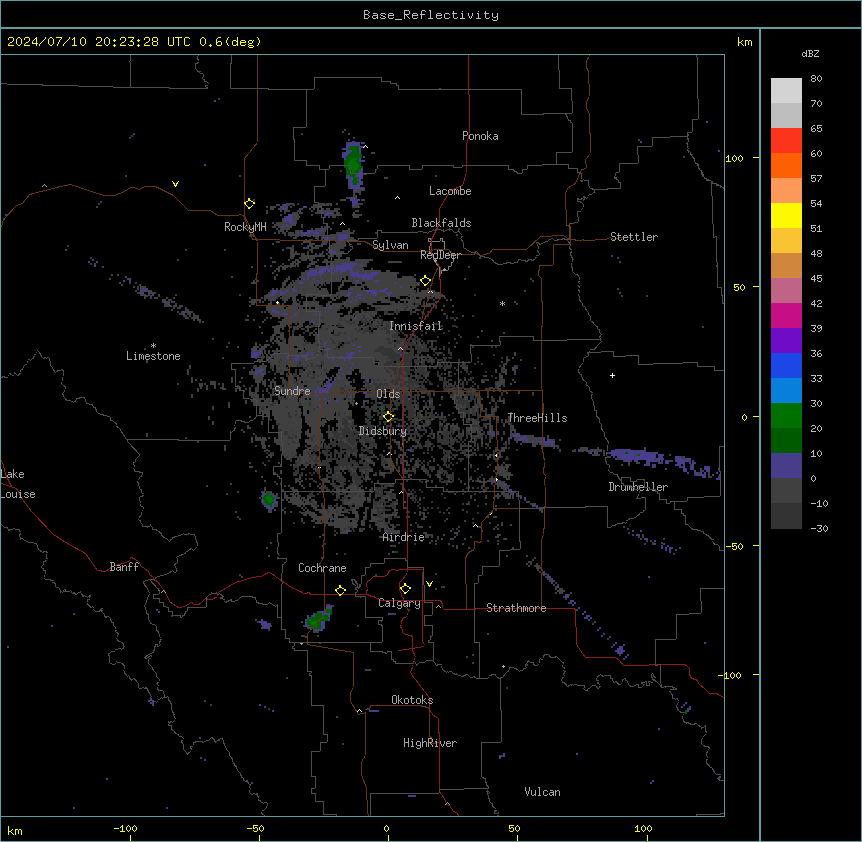This screenshot has width=862, height=842.
Task: Click the RedDeer city label
Action: pyautogui.click(x=440, y=255)
